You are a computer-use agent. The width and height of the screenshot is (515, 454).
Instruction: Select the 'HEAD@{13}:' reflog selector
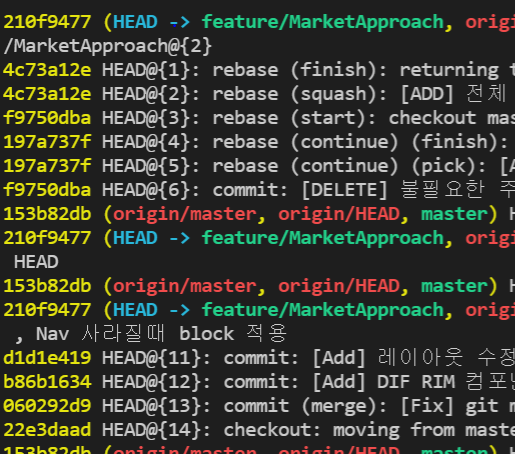coord(157,406)
